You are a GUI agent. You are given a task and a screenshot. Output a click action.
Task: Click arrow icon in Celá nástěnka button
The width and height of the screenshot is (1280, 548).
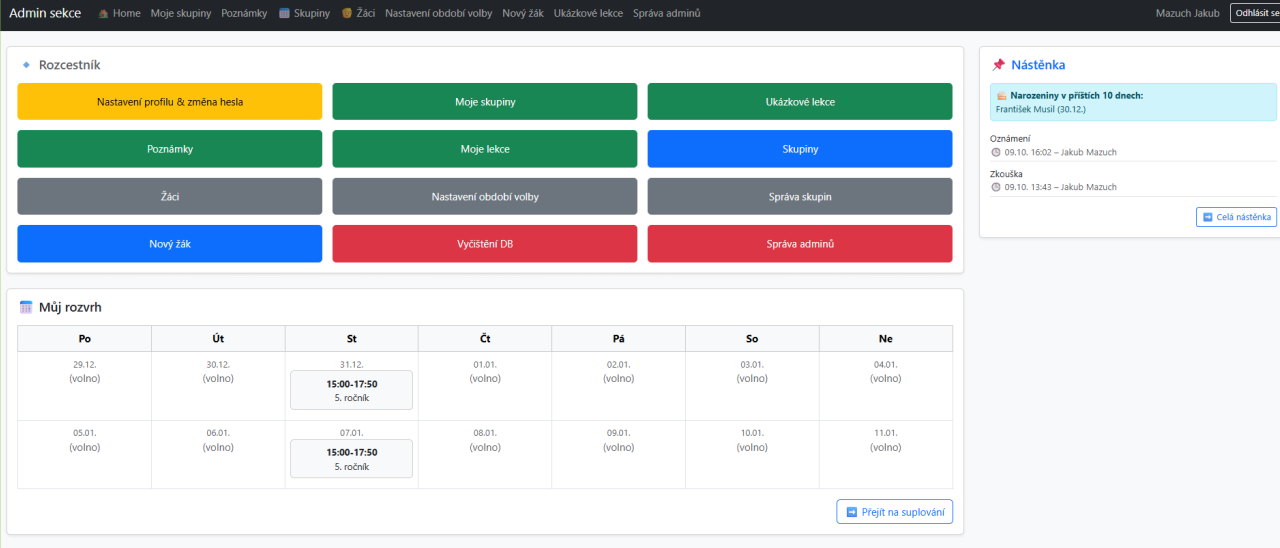(1207, 217)
